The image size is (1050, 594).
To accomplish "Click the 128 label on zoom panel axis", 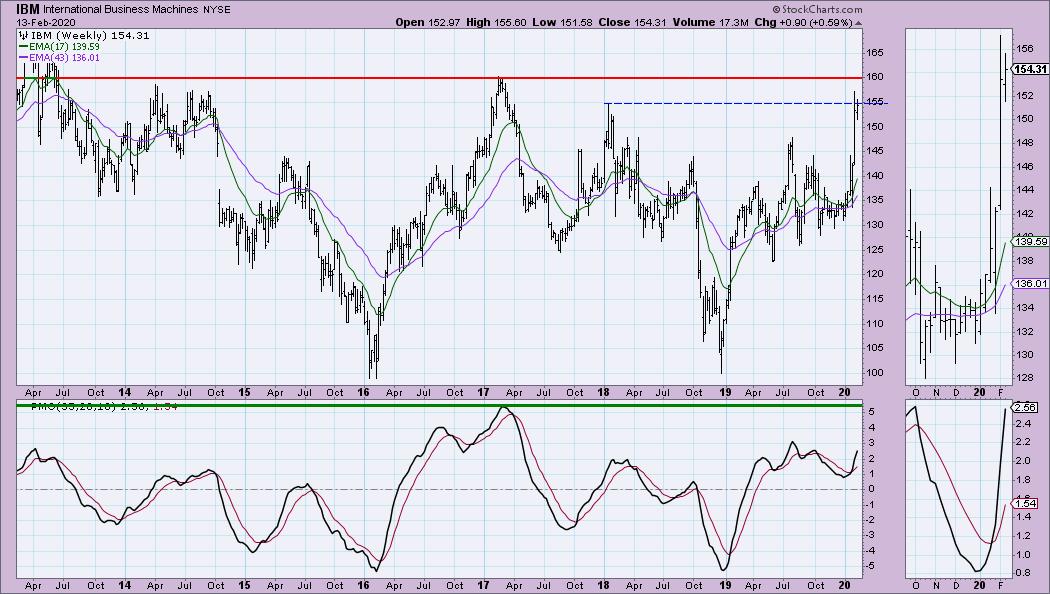I will (x=1025, y=378).
